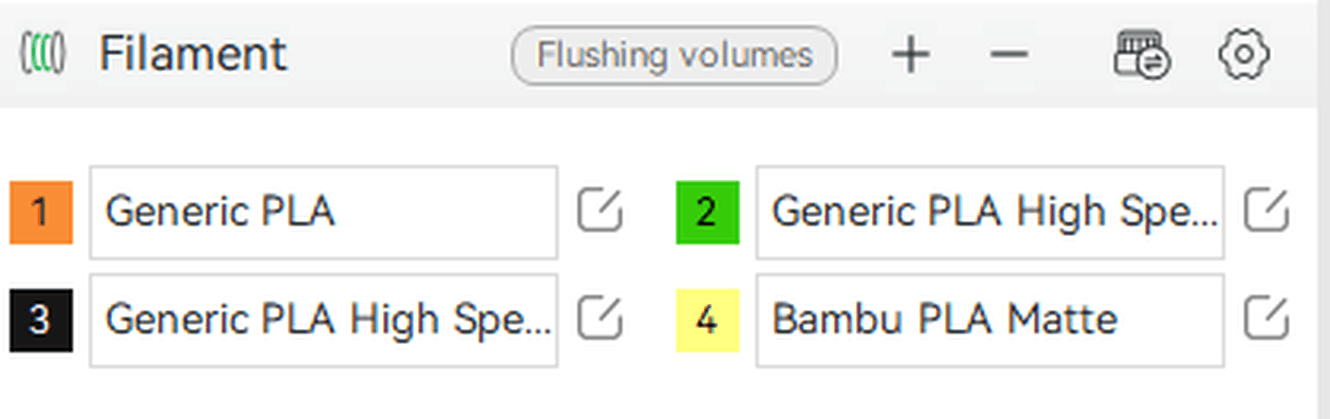Click the black filament 3 color swatch
1330x419 pixels.
[41, 320]
